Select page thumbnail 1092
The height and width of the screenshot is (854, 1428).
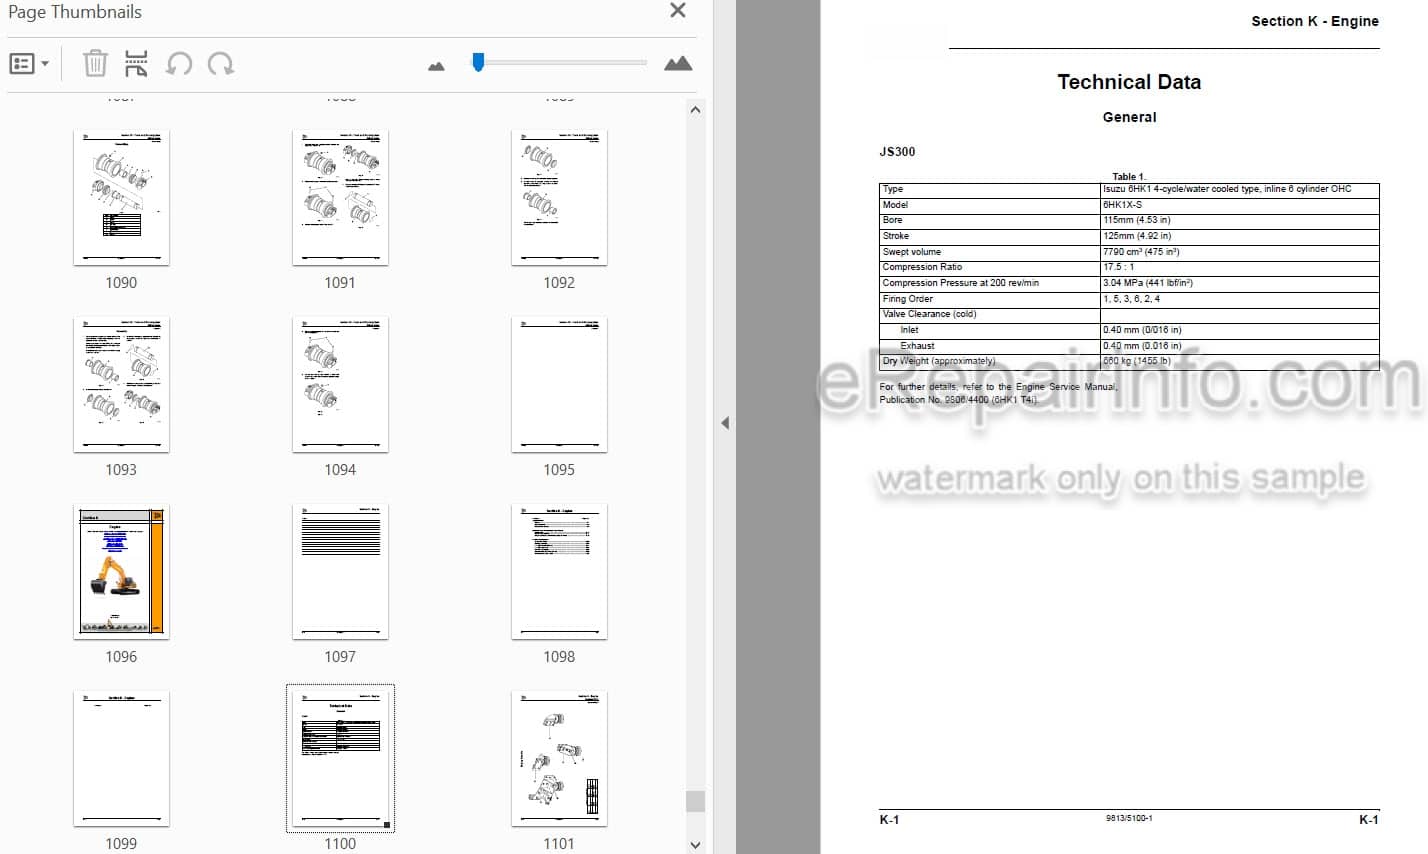coord(559,198)
